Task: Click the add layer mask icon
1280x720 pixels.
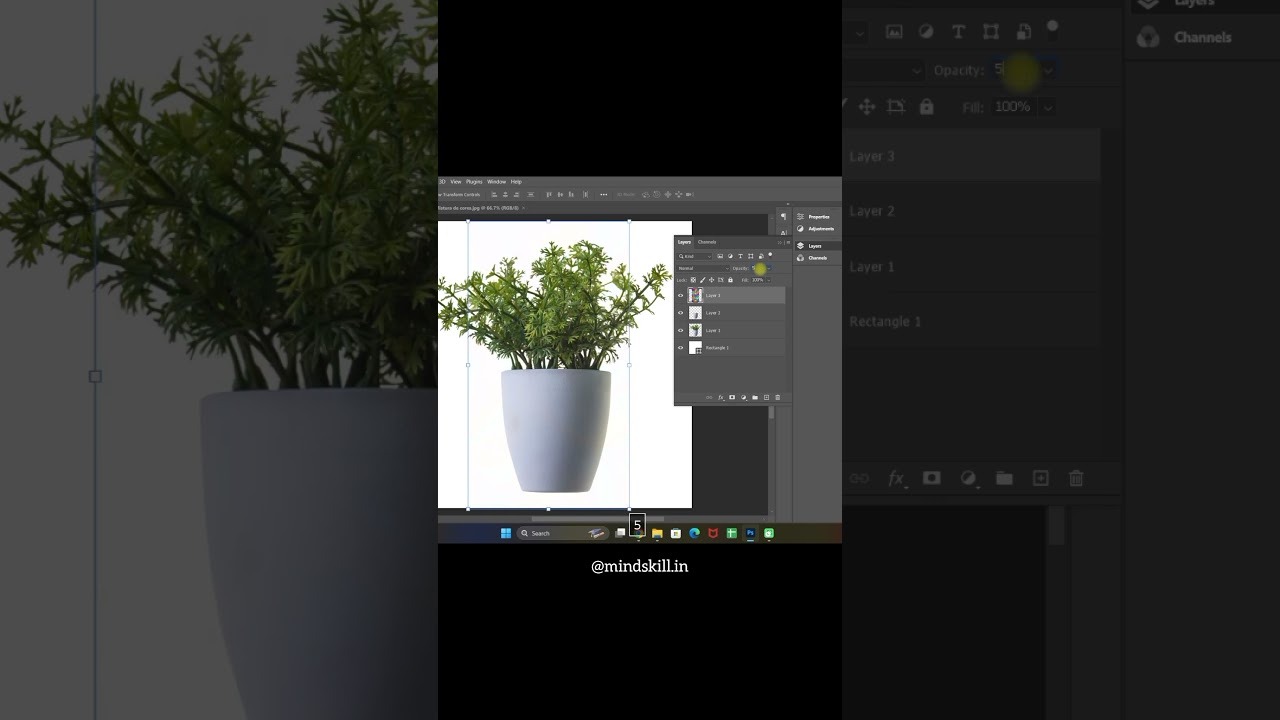Action: coord(732,397)
